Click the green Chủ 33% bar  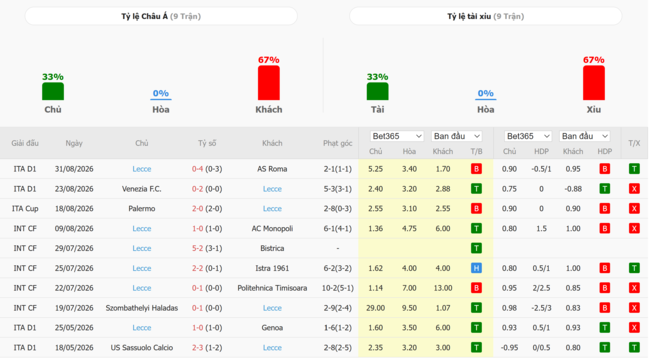click(53, 91)
